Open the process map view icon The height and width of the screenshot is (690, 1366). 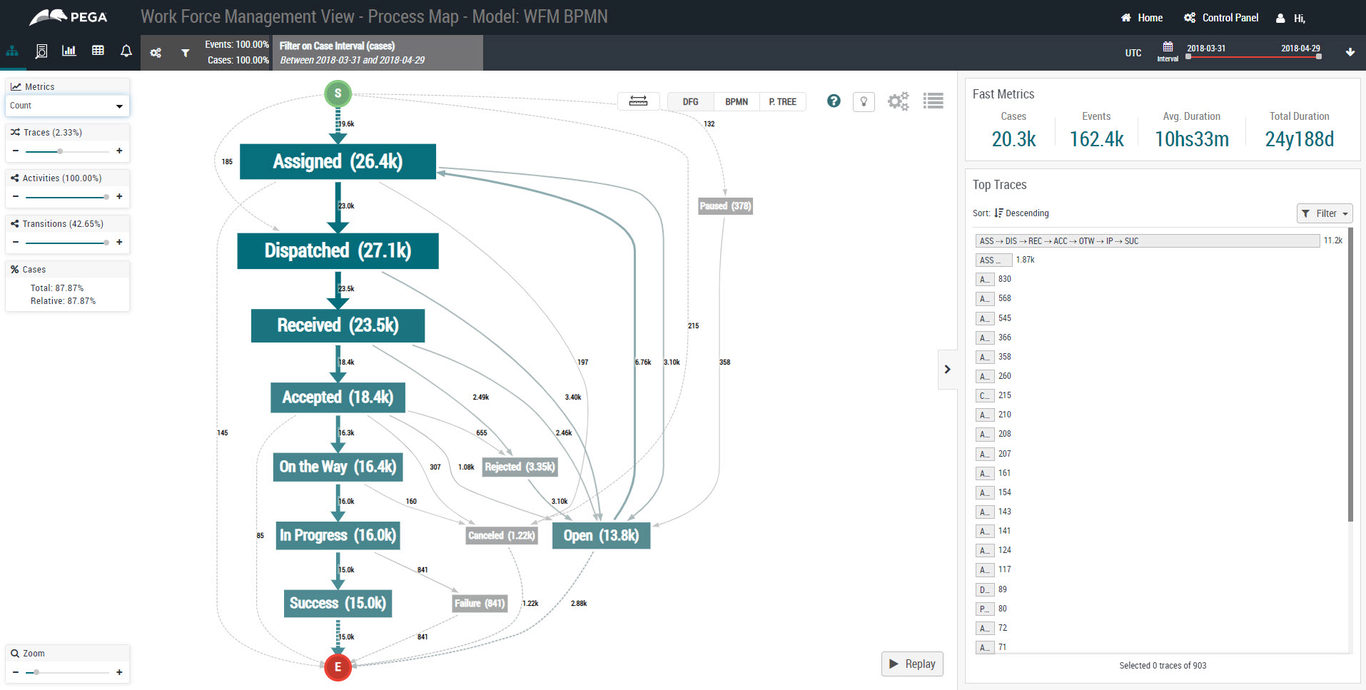[x=13, y=52]
